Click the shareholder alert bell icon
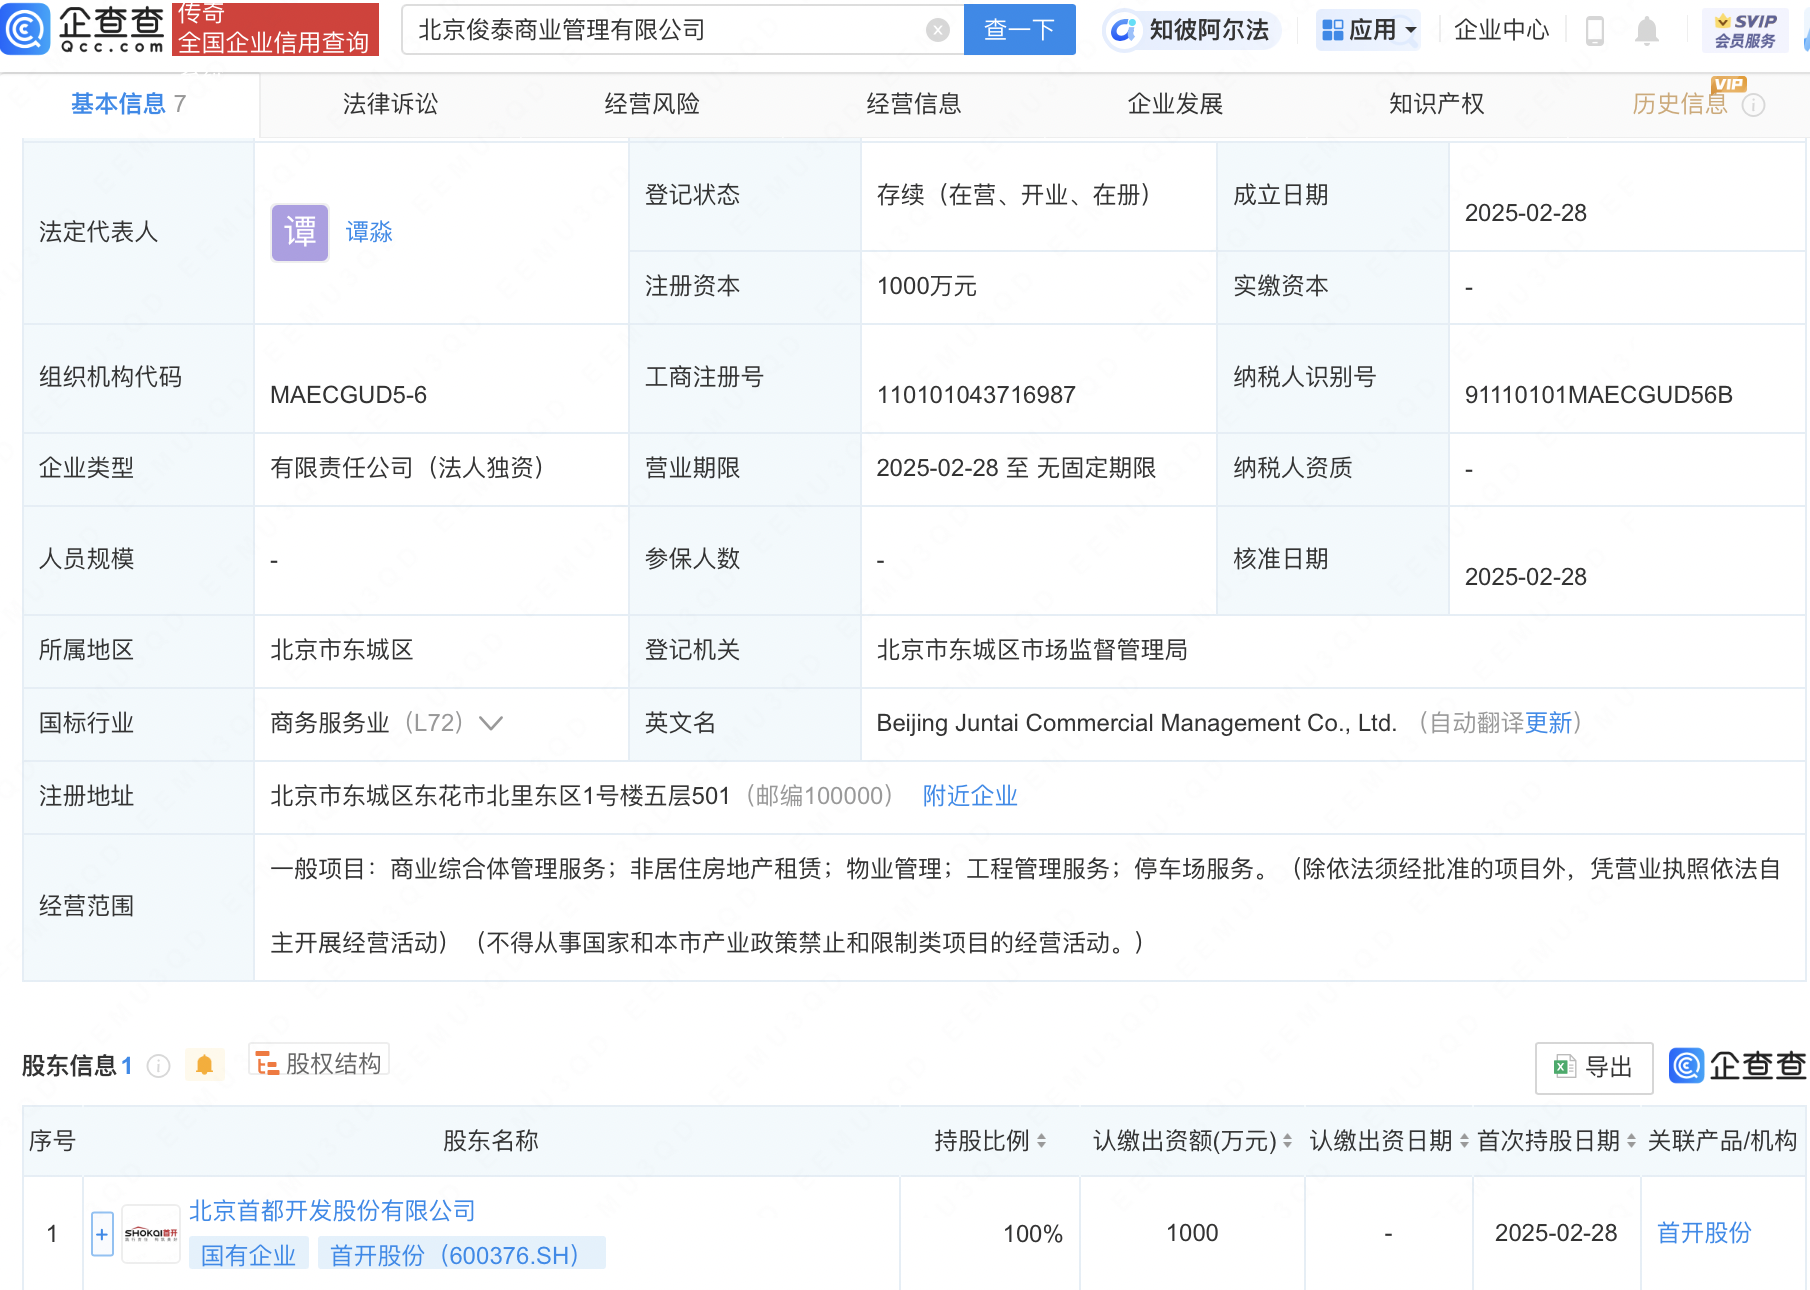Viewport: 1810px width, 1290px height. coord(204,1065)
